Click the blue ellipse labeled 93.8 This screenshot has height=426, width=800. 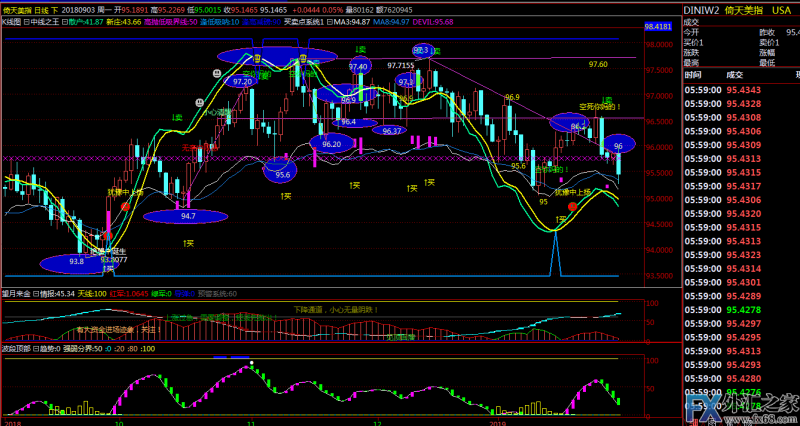77,263
